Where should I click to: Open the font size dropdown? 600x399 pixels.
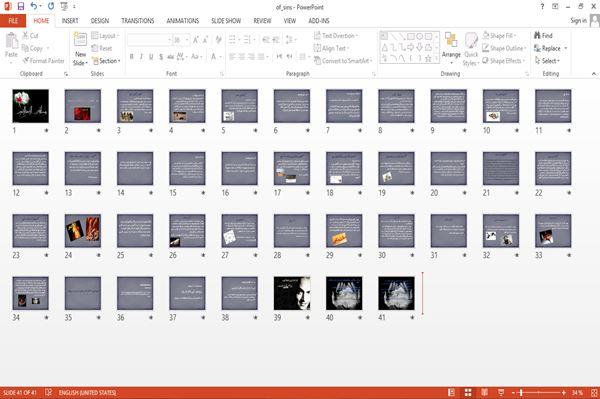point(187,40)
